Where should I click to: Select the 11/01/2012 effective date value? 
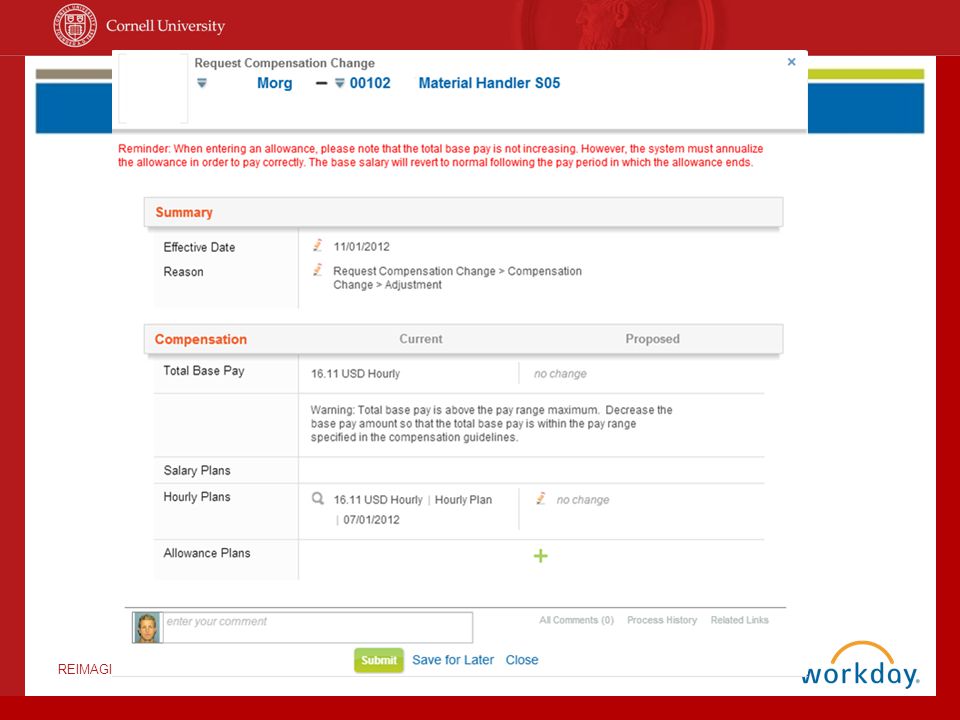361,247
